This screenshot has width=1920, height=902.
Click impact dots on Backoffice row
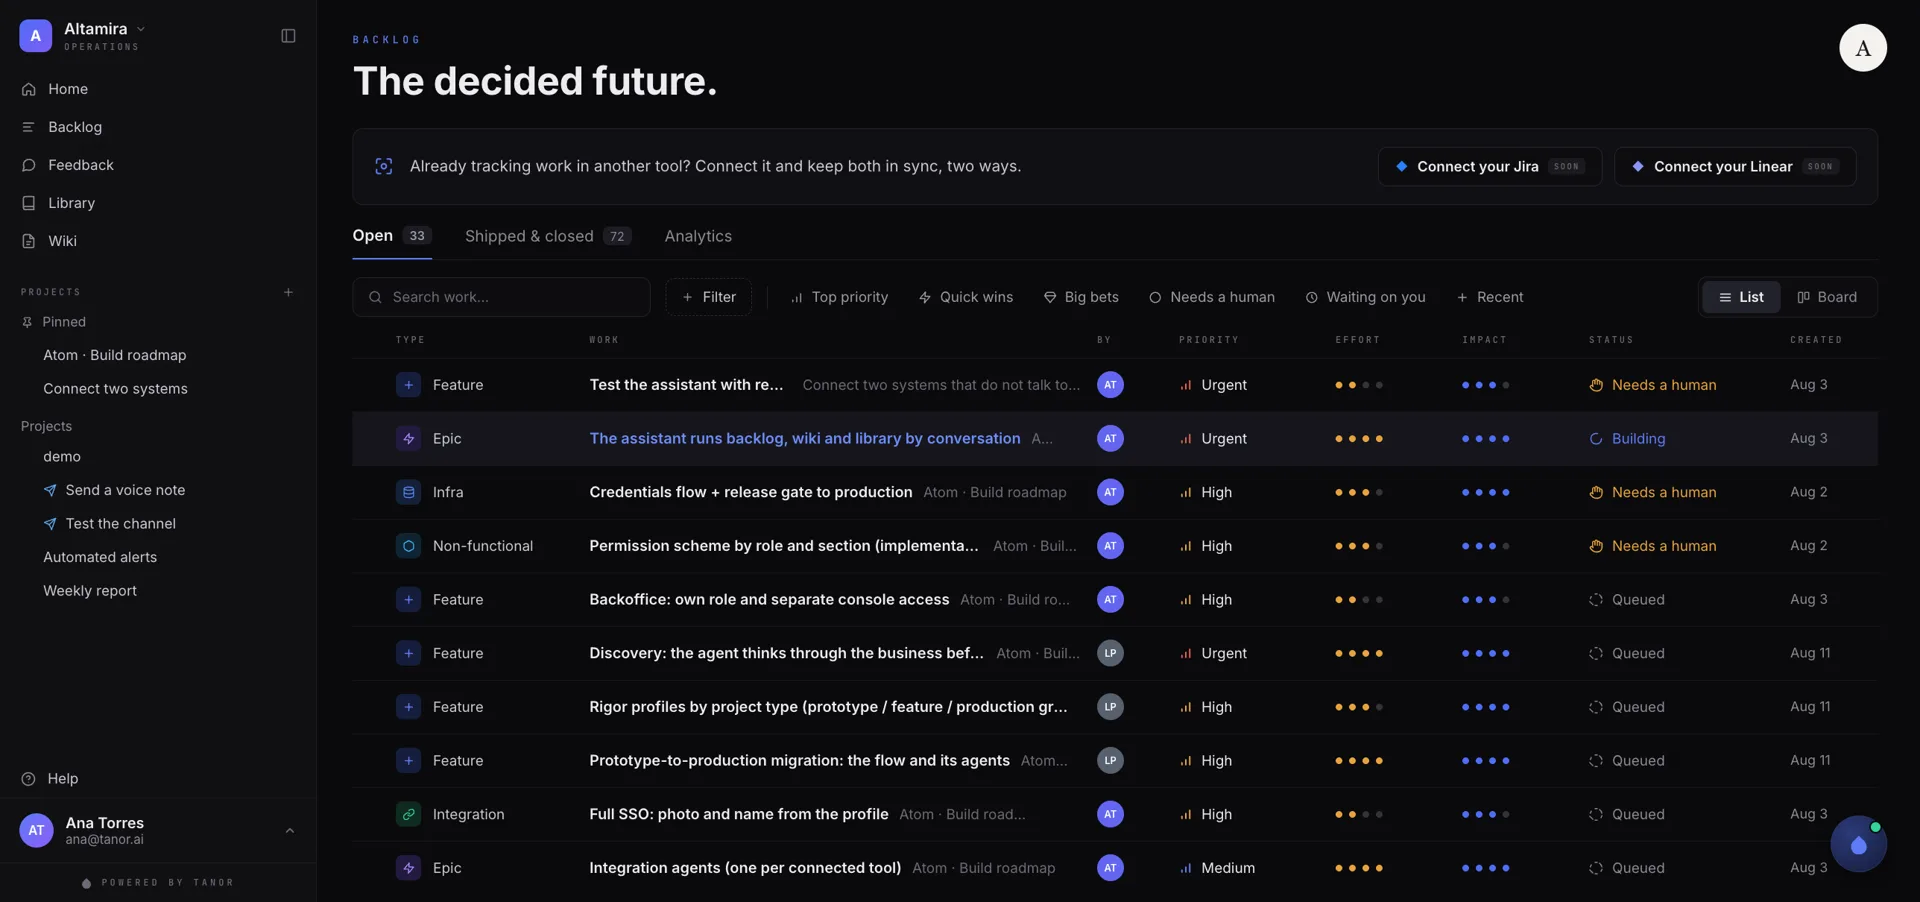coord(1485,600)
